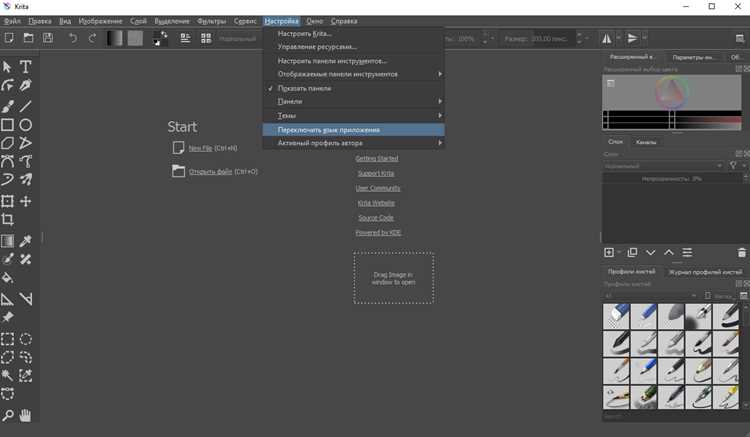Select the Move tool
750x437 pixels.
click(25, 201)
